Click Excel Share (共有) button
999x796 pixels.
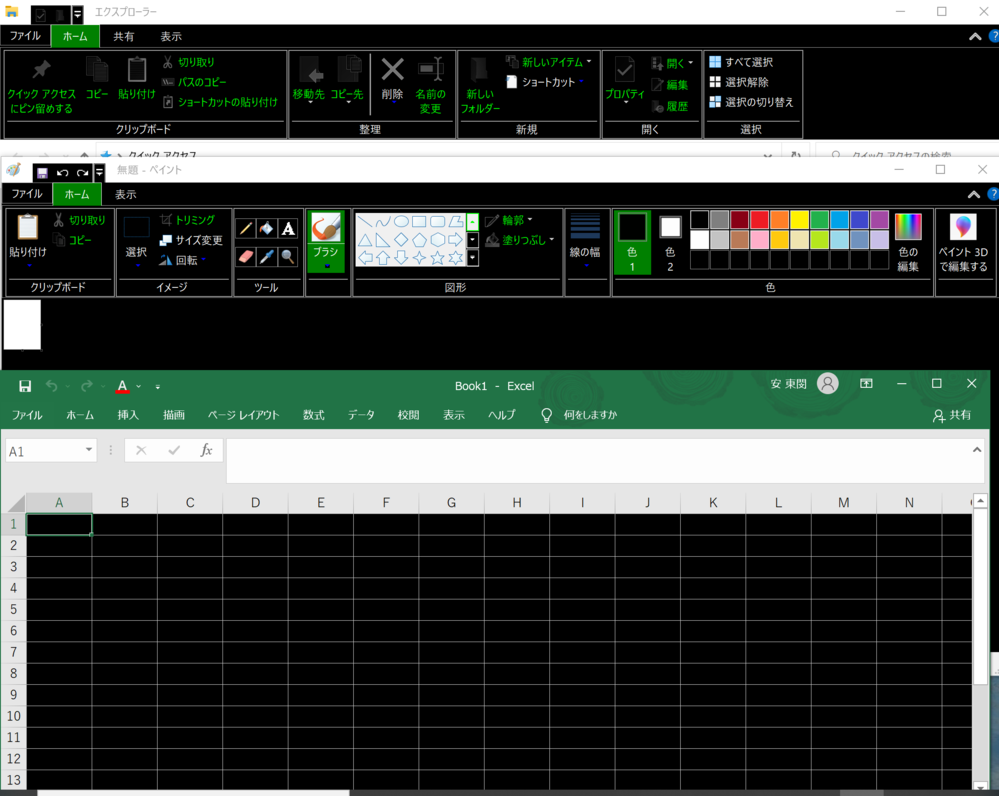tap(952, 416)
